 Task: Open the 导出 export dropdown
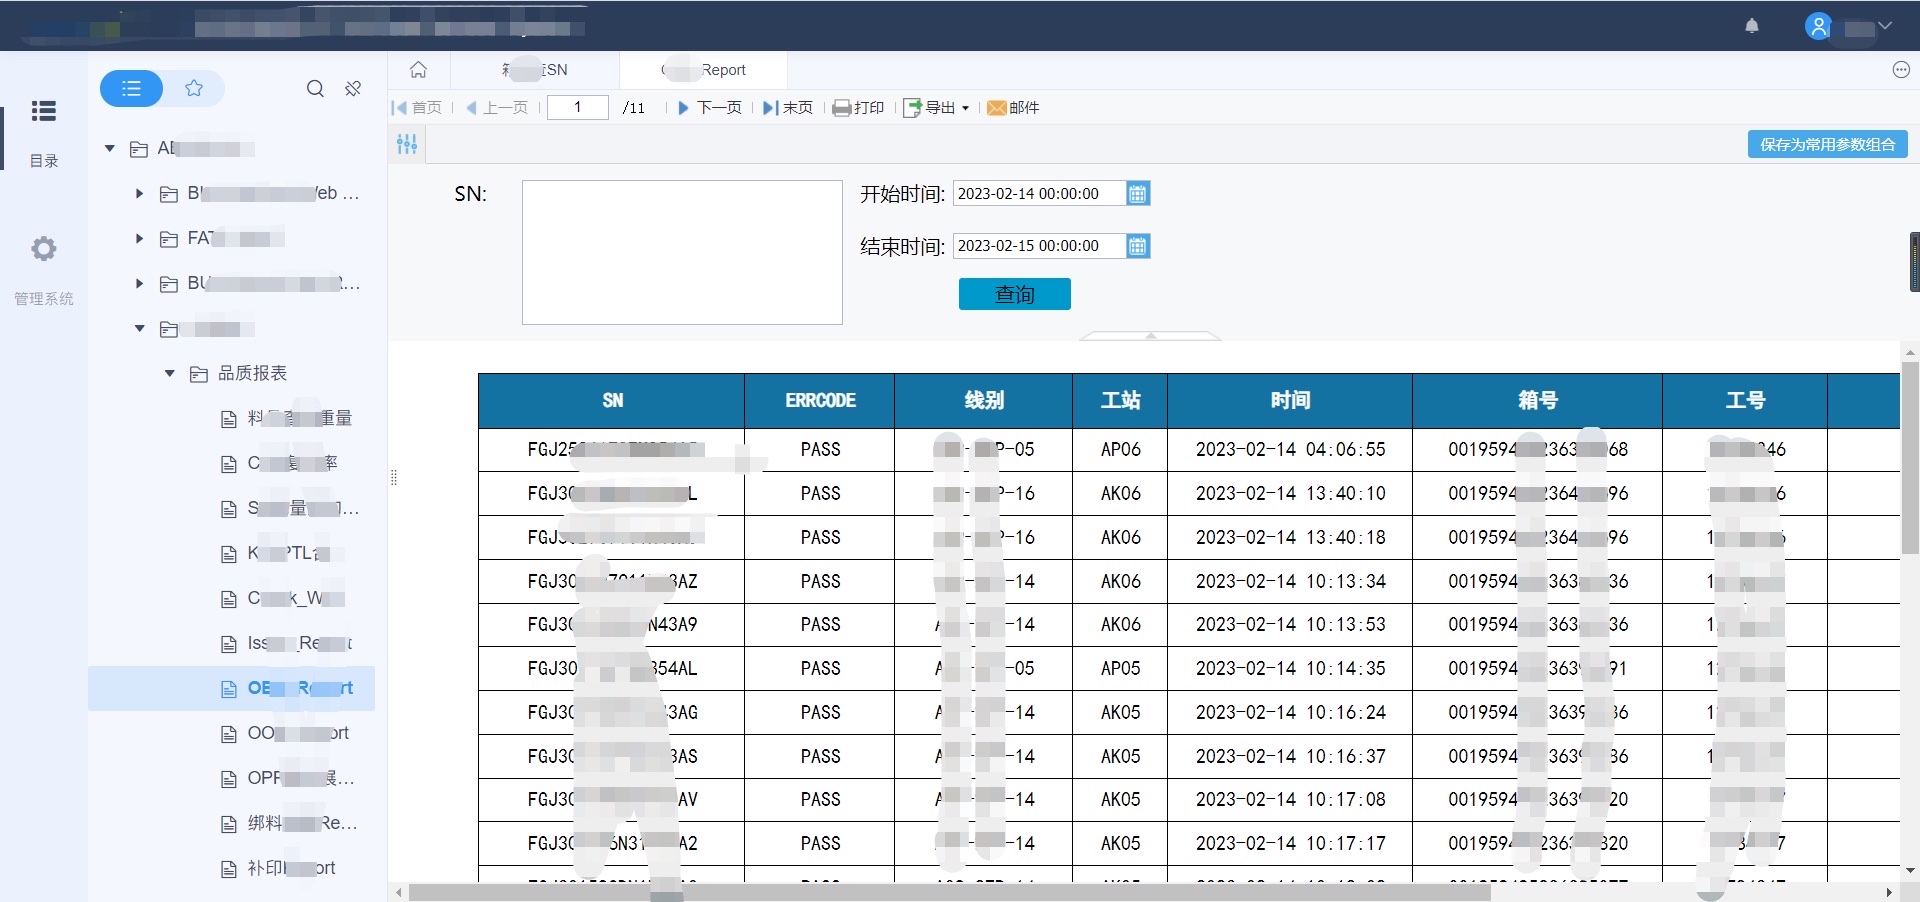[x=937, y=108]
